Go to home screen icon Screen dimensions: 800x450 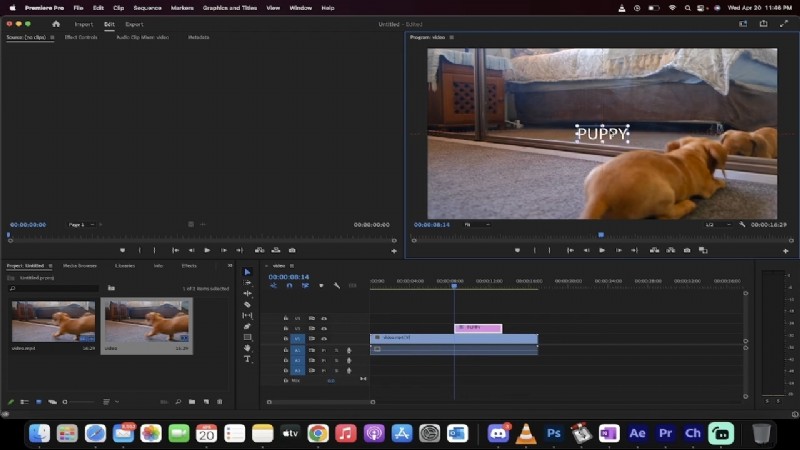point(56,24)
